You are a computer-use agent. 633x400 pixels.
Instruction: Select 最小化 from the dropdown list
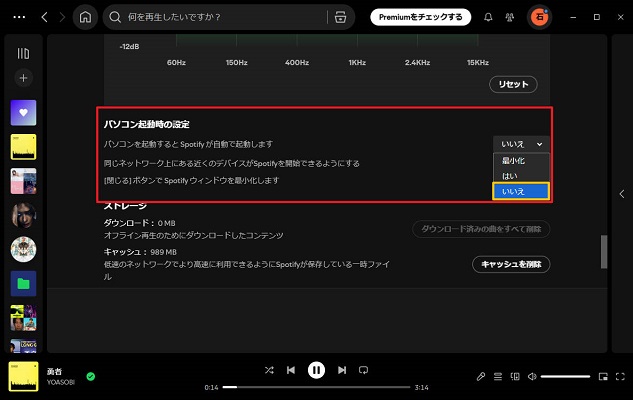tap(521, 161)
